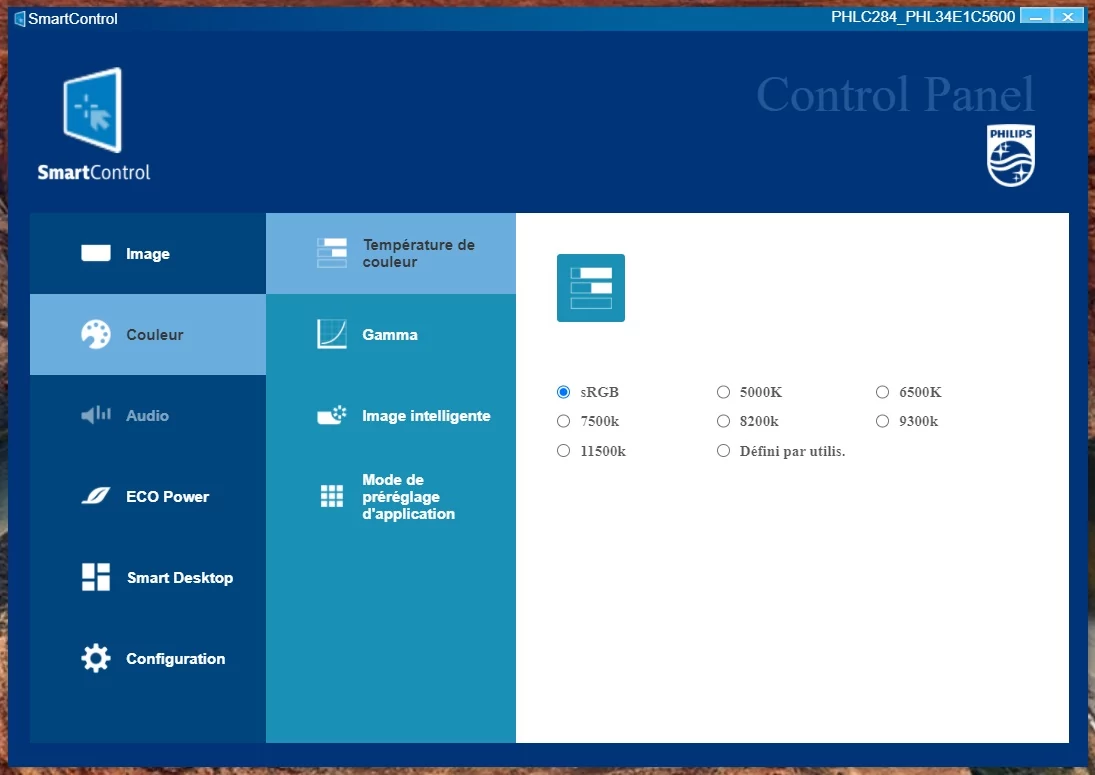The image size is (1095, 775).
Task: Select the 5000K color temperature
Action: pyautogui.click(x=723, y=392)
